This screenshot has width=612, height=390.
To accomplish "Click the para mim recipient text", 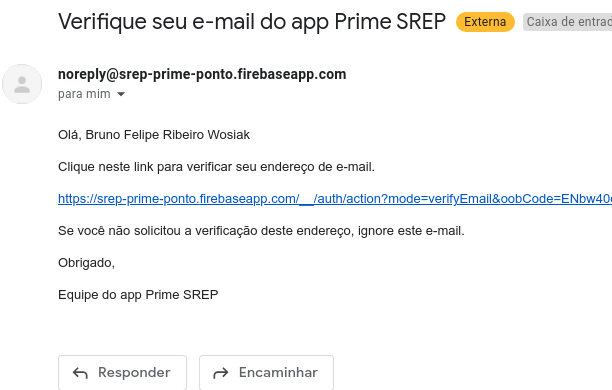I will coord(84,94).
